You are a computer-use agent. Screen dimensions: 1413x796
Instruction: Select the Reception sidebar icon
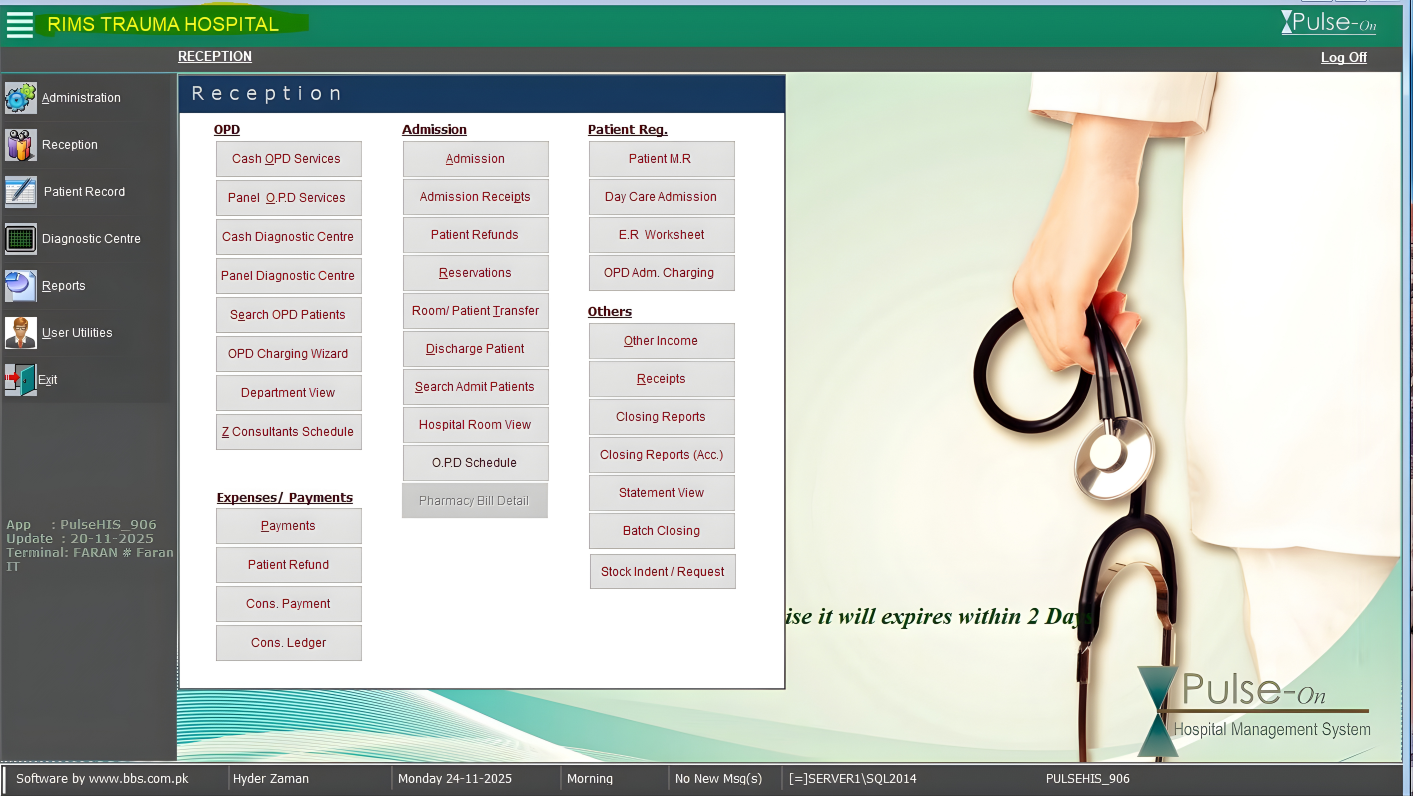tap(21, 145)
